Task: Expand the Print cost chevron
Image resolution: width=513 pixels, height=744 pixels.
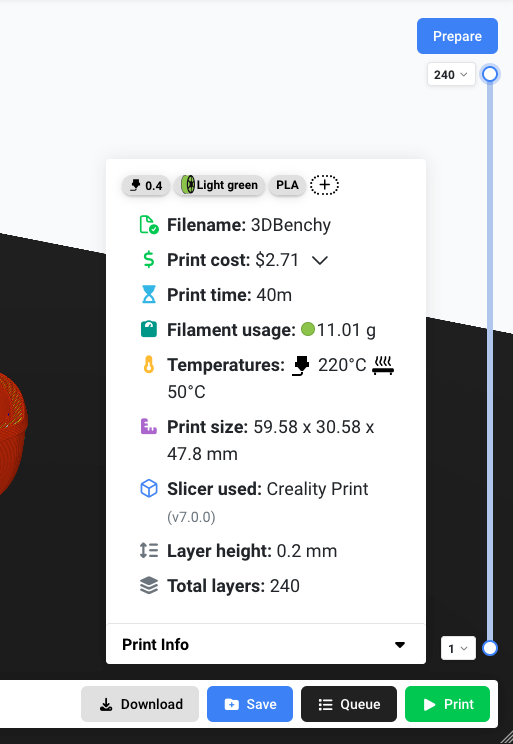Action: [320, 260]
